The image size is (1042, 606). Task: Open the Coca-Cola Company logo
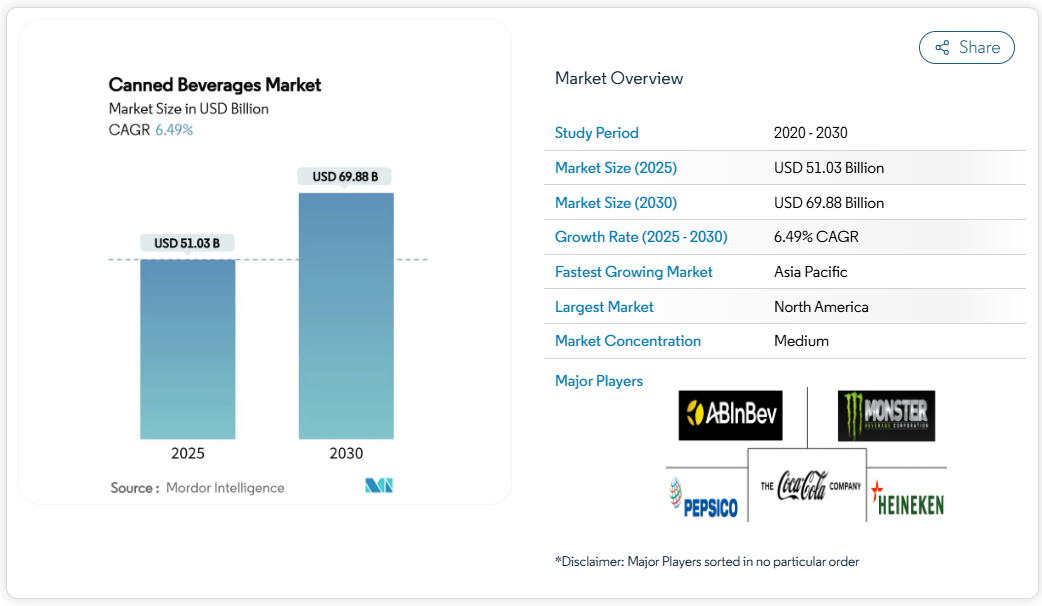[x=806, y=485]
